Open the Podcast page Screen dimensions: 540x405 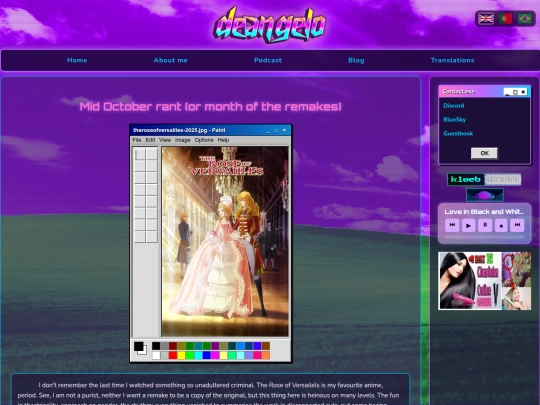pos(268,60)
